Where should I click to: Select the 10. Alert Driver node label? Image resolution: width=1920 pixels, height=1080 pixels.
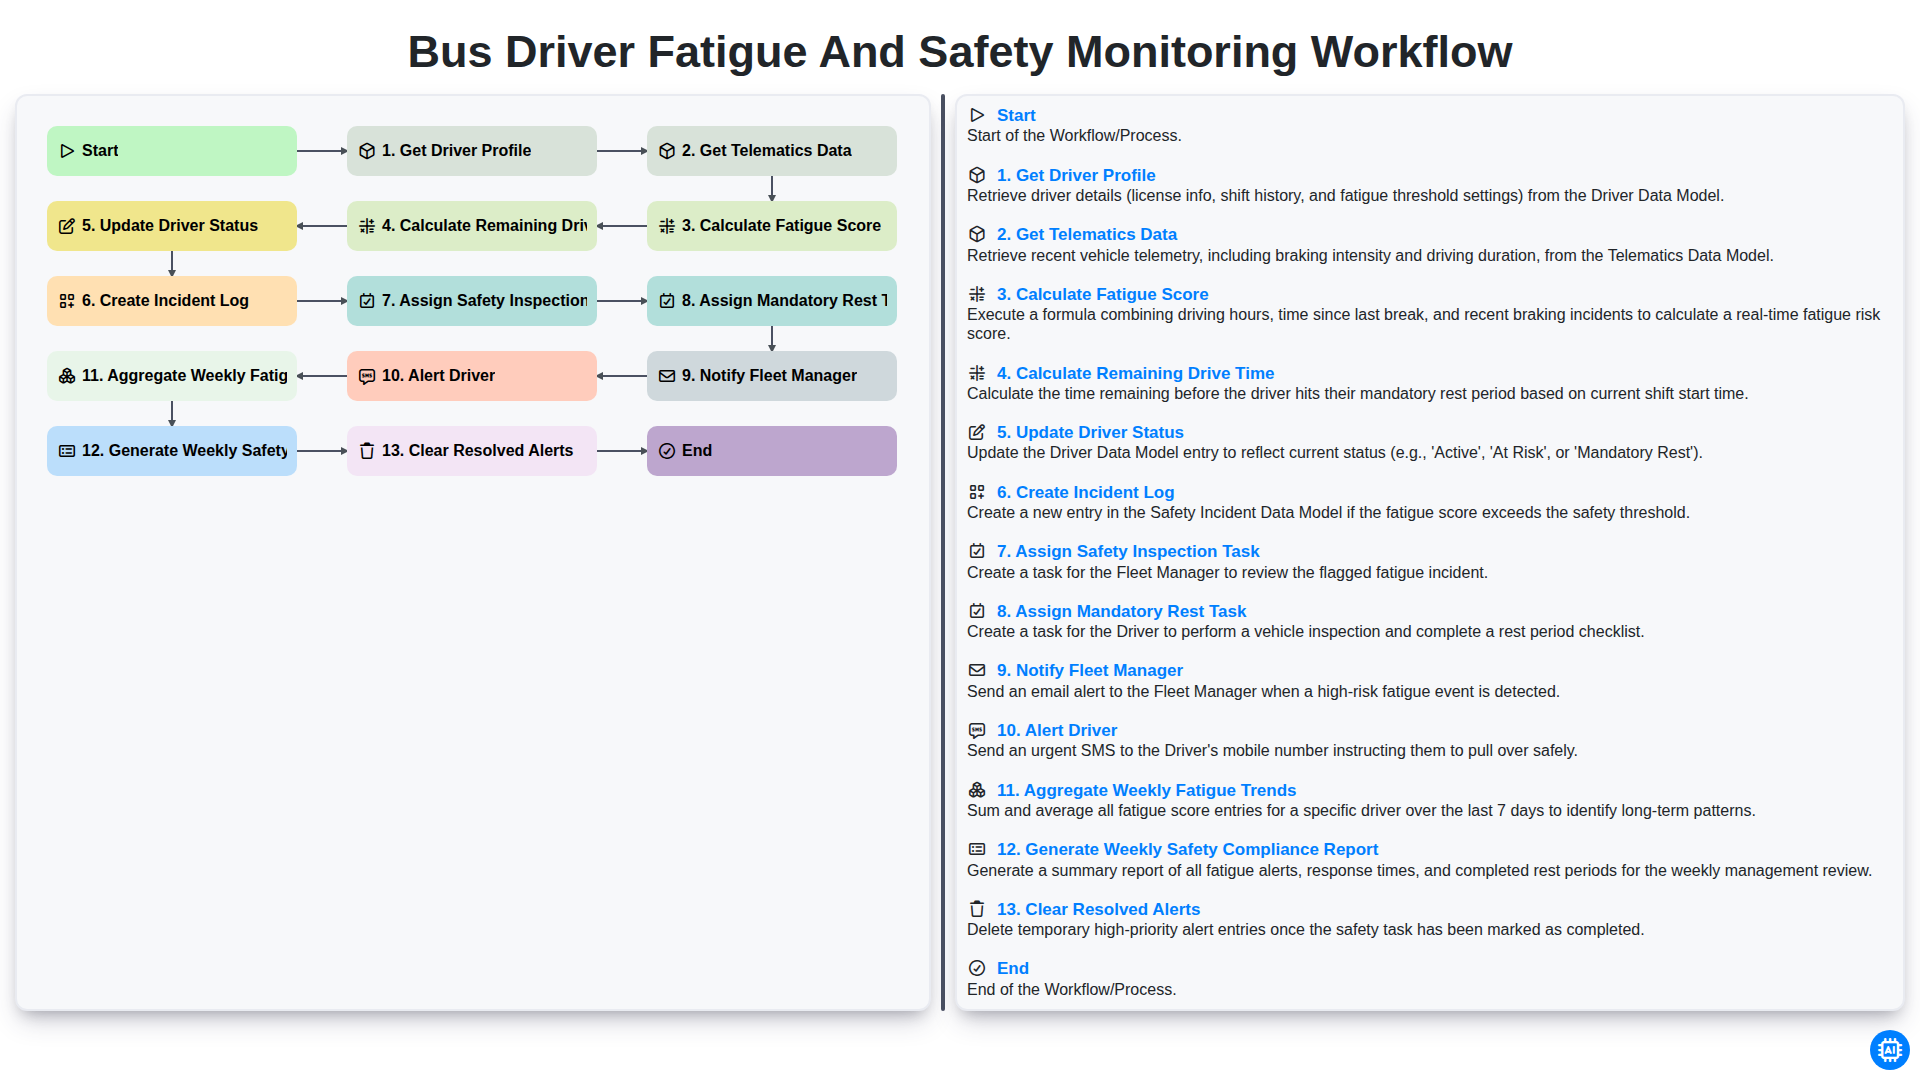pos(438,376)
